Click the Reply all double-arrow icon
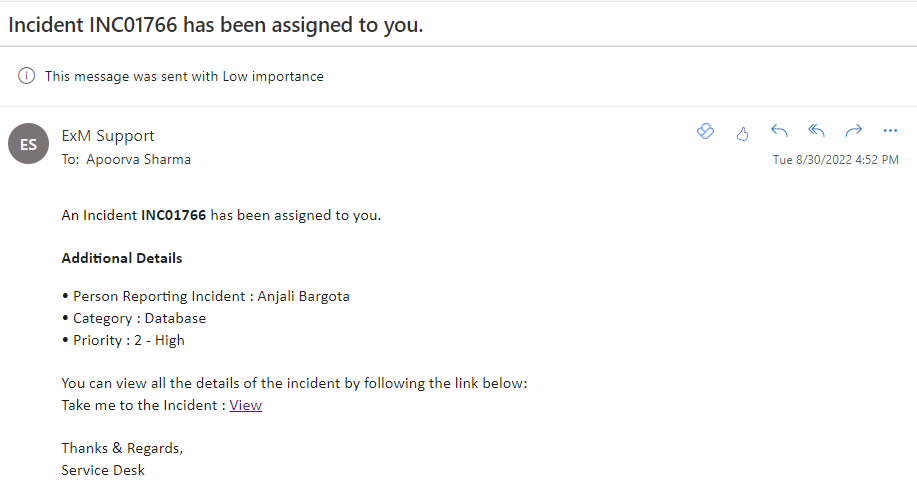The width and height of the screenshot is (917, 494). tap(816, 131)
